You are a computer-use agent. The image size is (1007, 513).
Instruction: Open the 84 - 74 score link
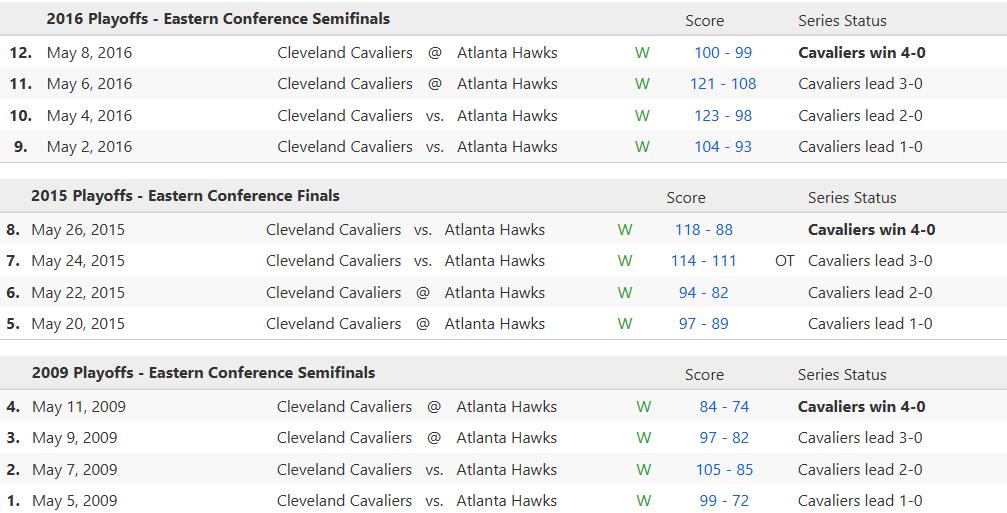click(723, 407)
